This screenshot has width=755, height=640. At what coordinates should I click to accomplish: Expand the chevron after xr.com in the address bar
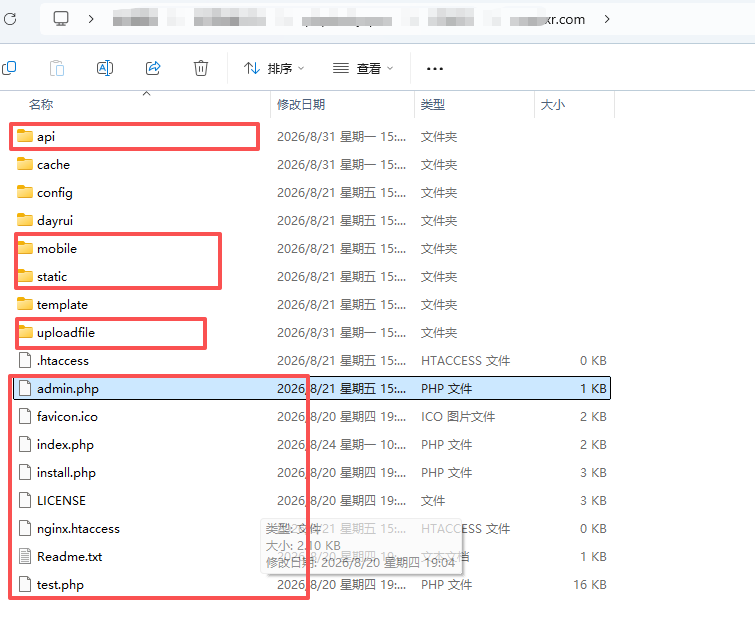[x=607, y=19]
